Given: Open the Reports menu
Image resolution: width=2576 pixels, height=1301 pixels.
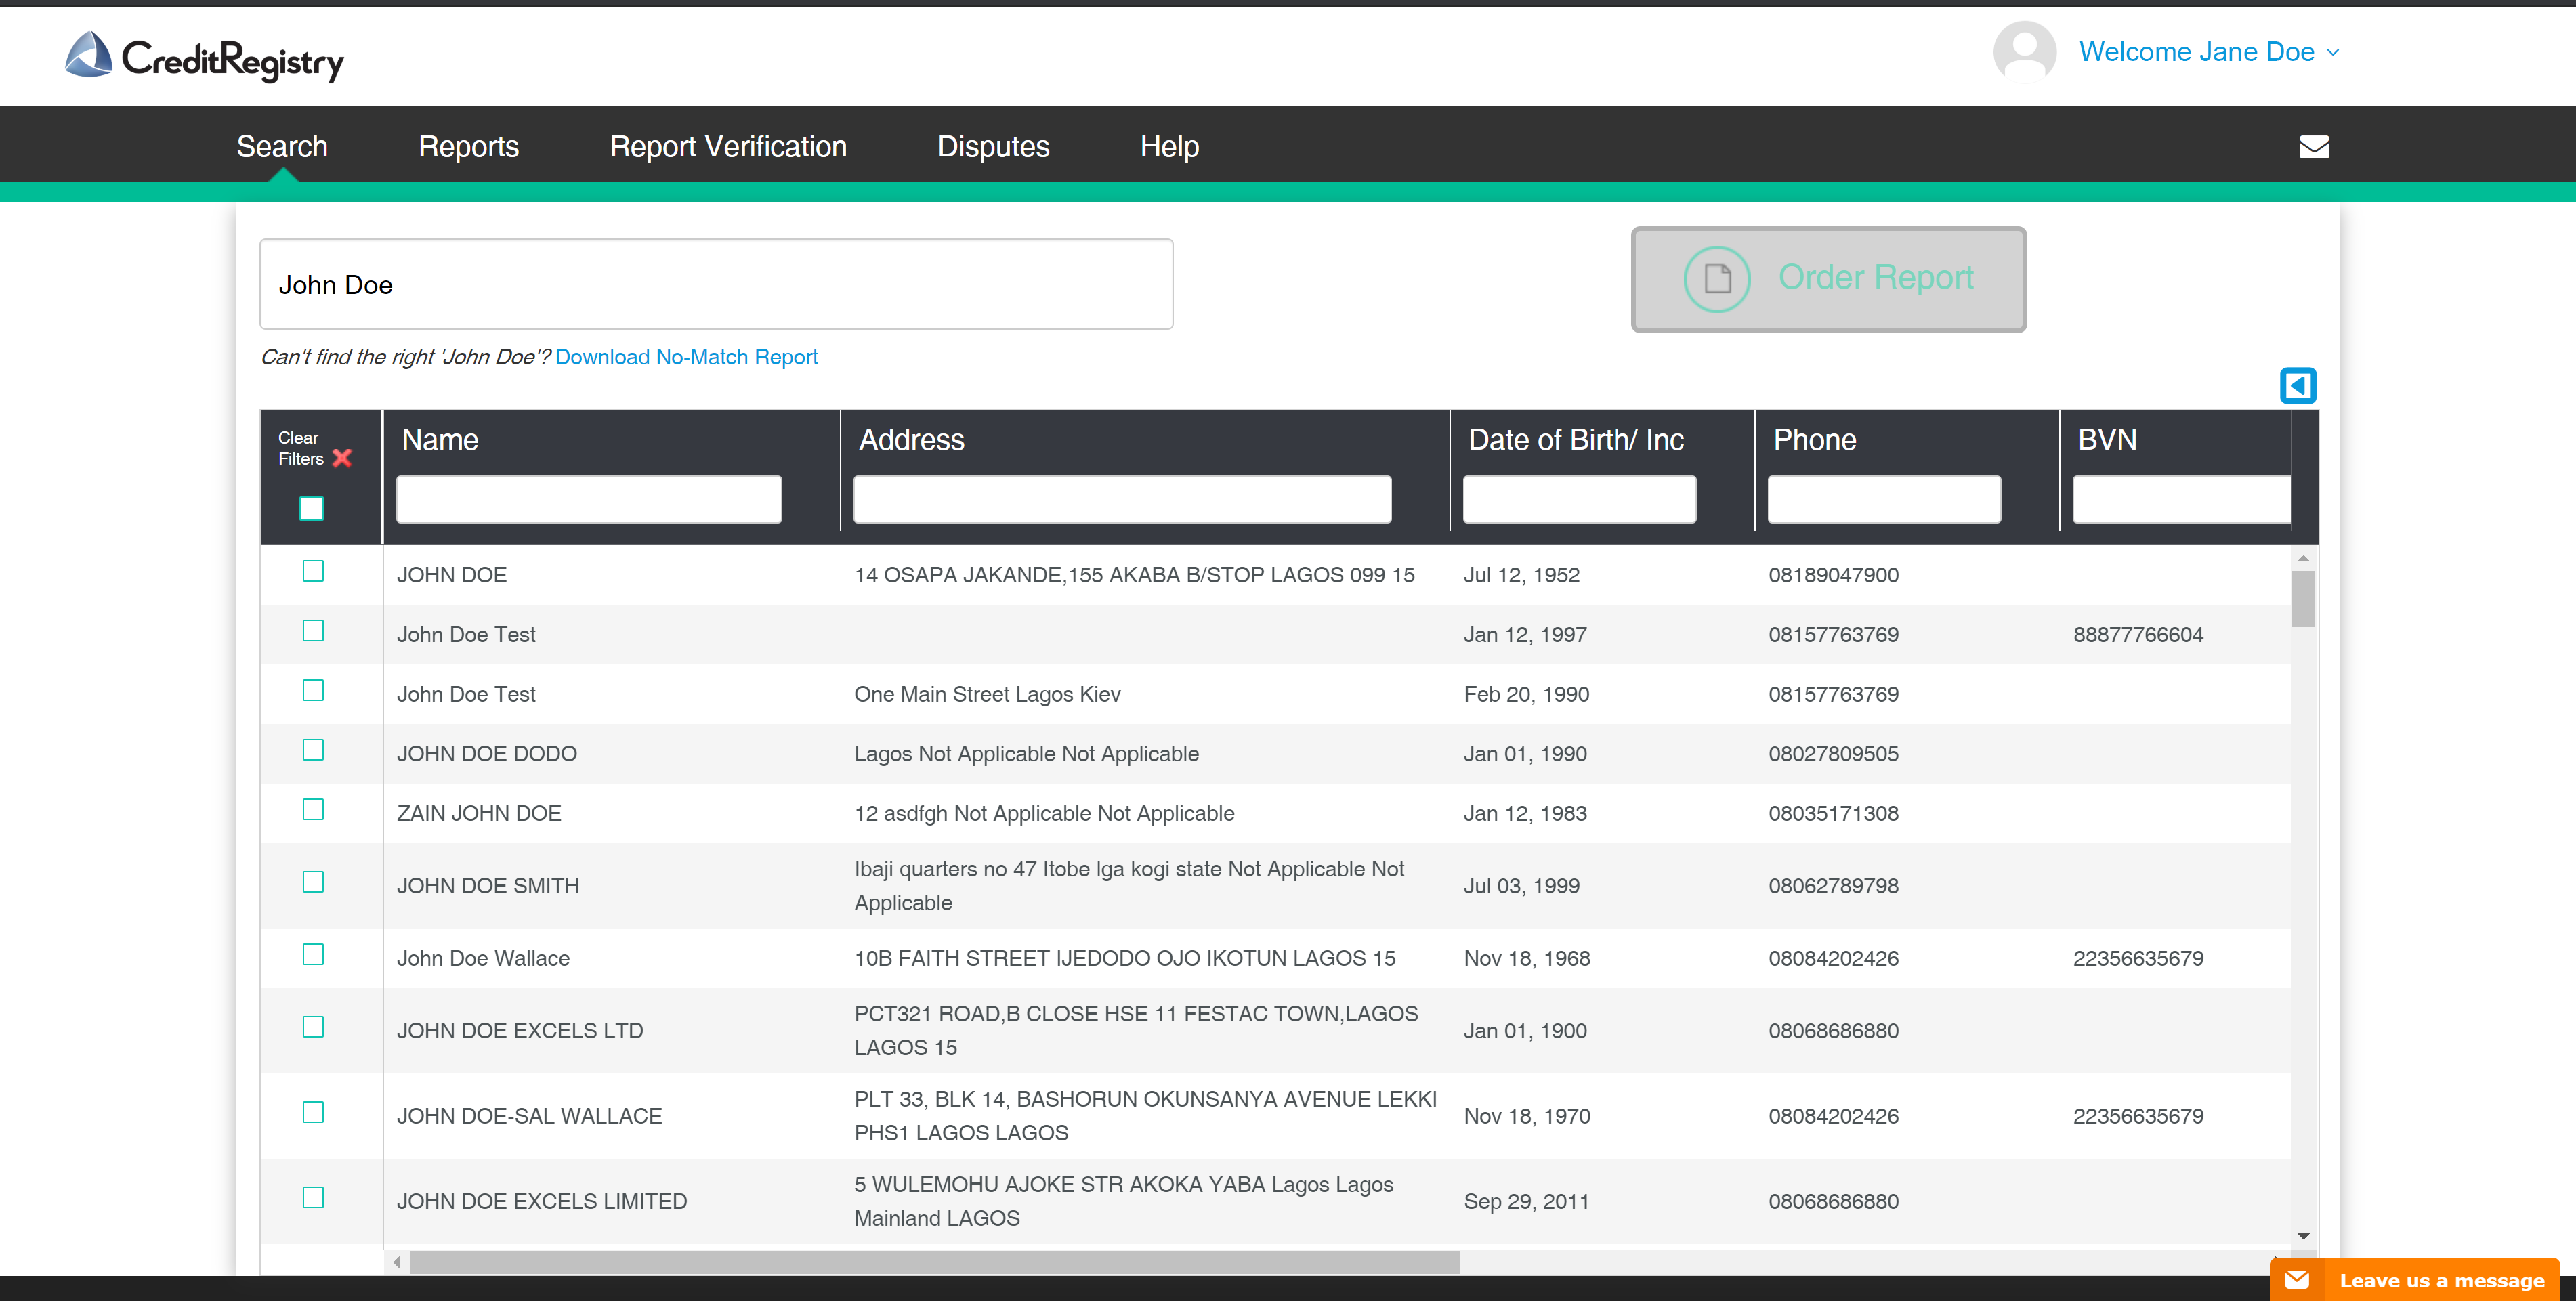Looking at the screenshot, I should 468,147.
